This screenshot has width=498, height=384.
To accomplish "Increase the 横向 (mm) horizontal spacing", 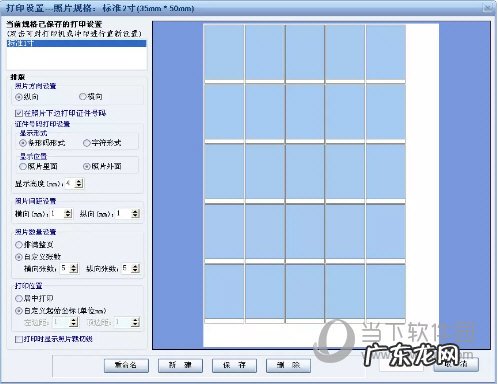I will (x=68, y=211).
